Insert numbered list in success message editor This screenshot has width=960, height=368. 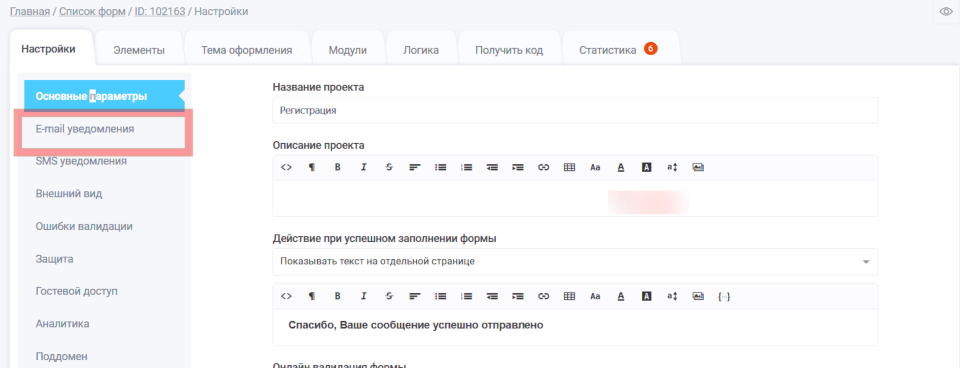[x=467, y=296]
